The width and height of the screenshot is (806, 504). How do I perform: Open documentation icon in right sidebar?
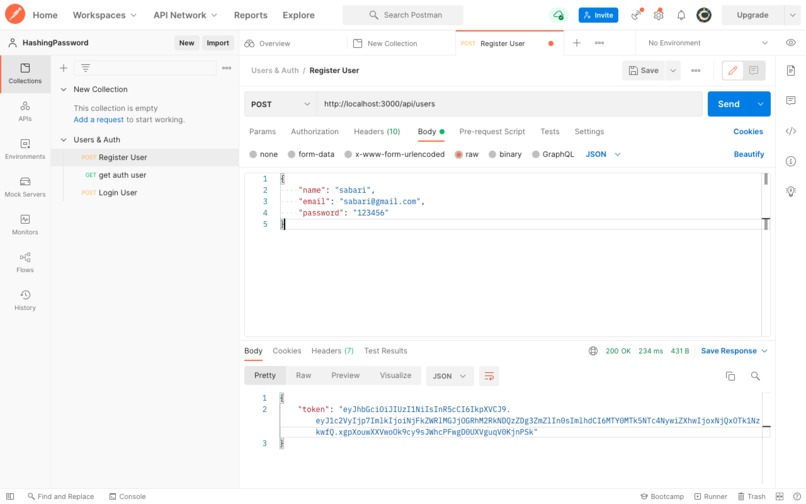[x=791, y=70]
